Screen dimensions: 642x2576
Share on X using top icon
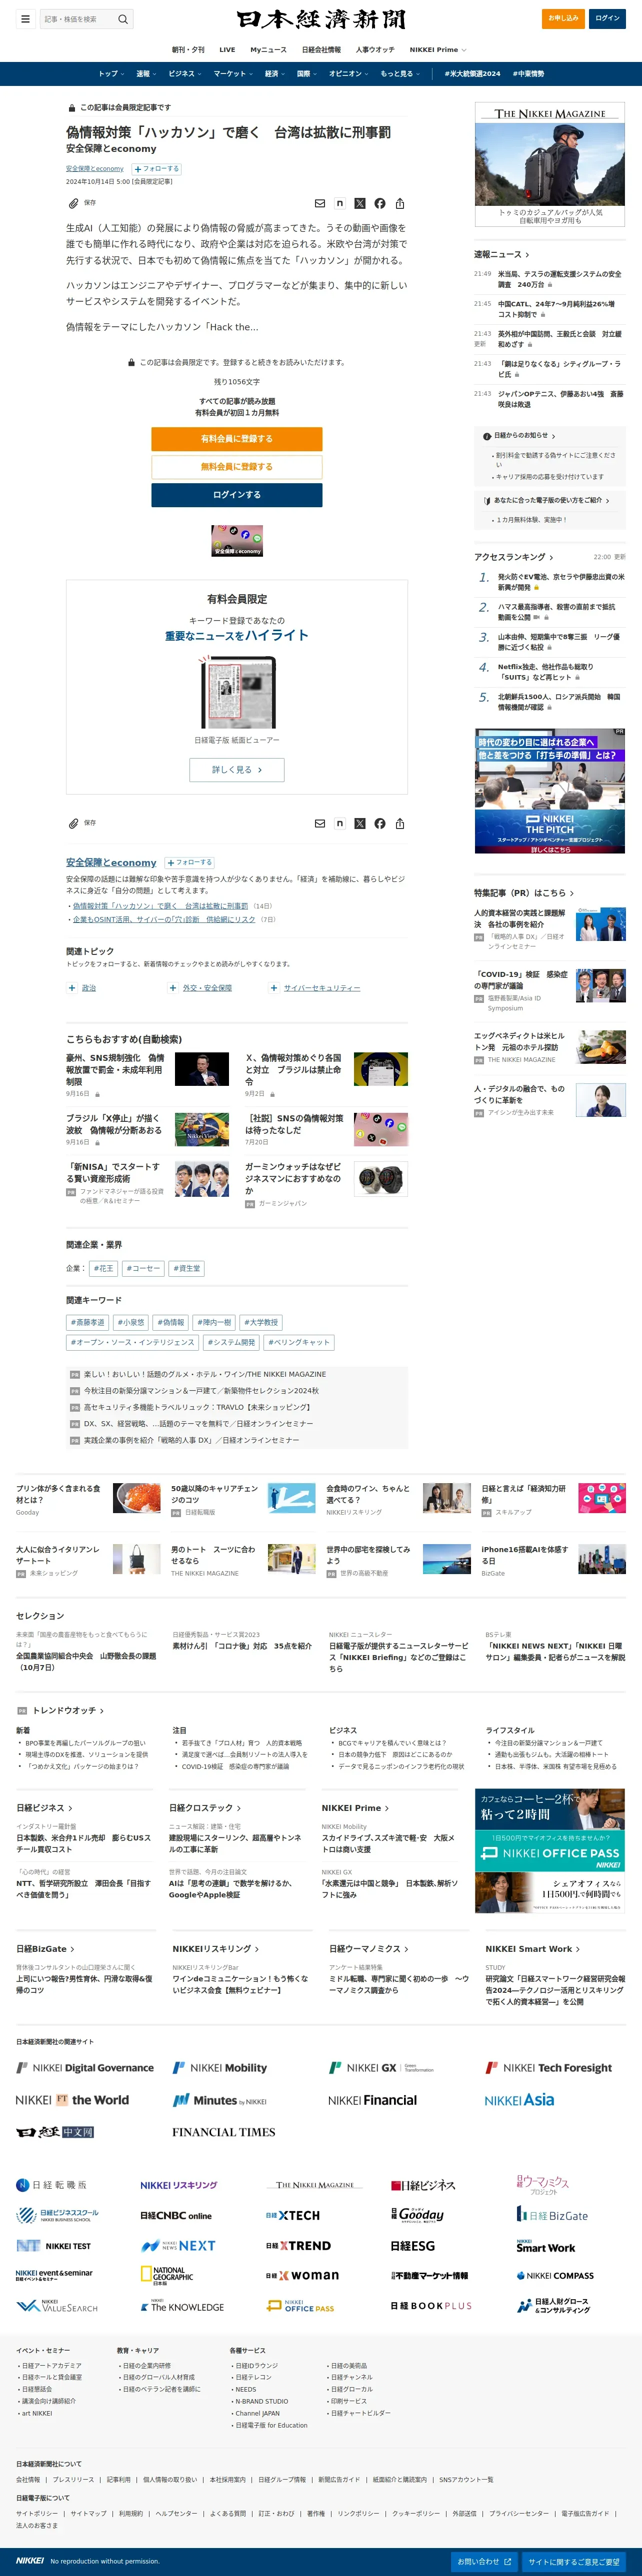tap(360, 203)
